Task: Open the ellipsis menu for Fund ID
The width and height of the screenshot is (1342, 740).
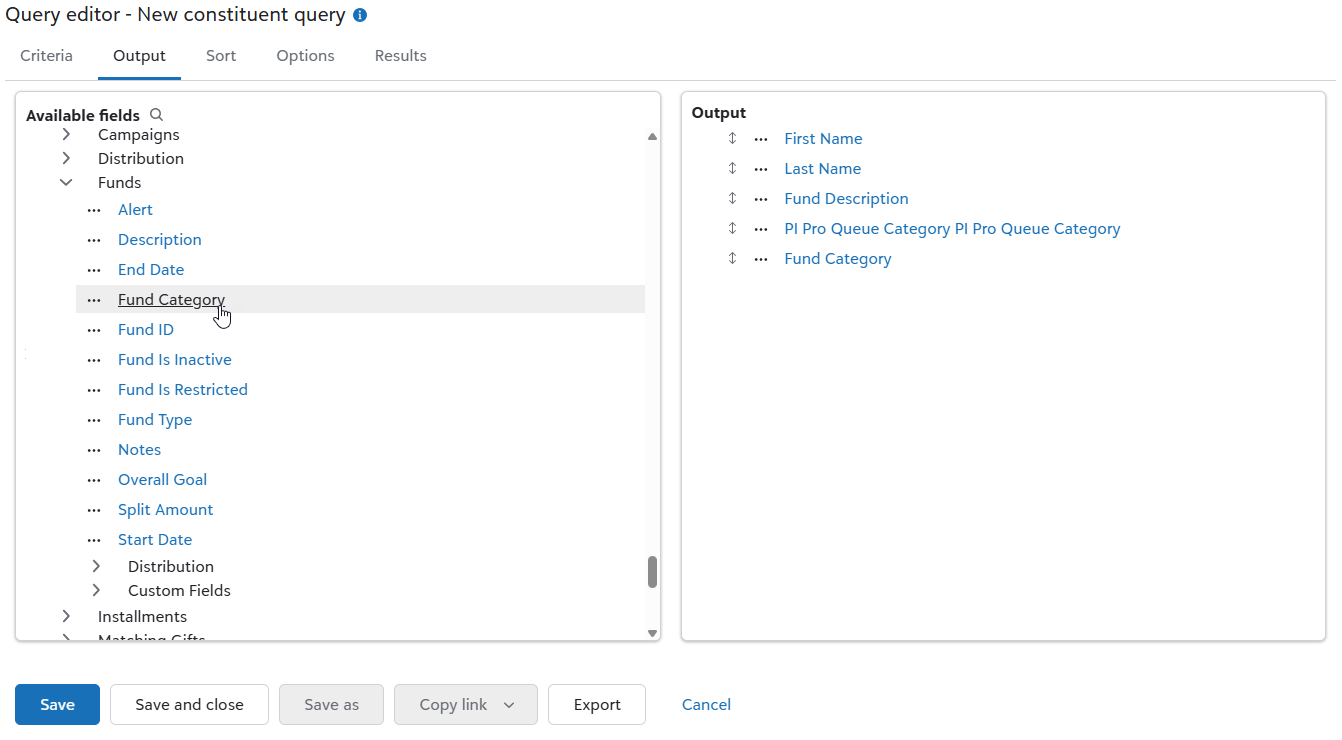Action: pos(93,329)
